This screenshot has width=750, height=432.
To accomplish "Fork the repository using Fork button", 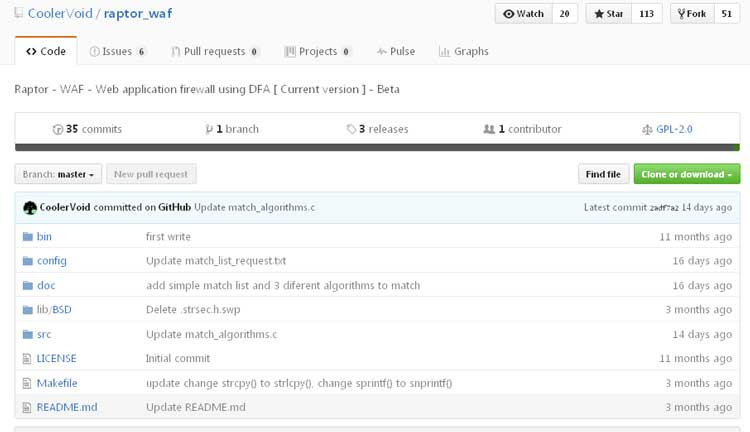I will tap(692, 14).
